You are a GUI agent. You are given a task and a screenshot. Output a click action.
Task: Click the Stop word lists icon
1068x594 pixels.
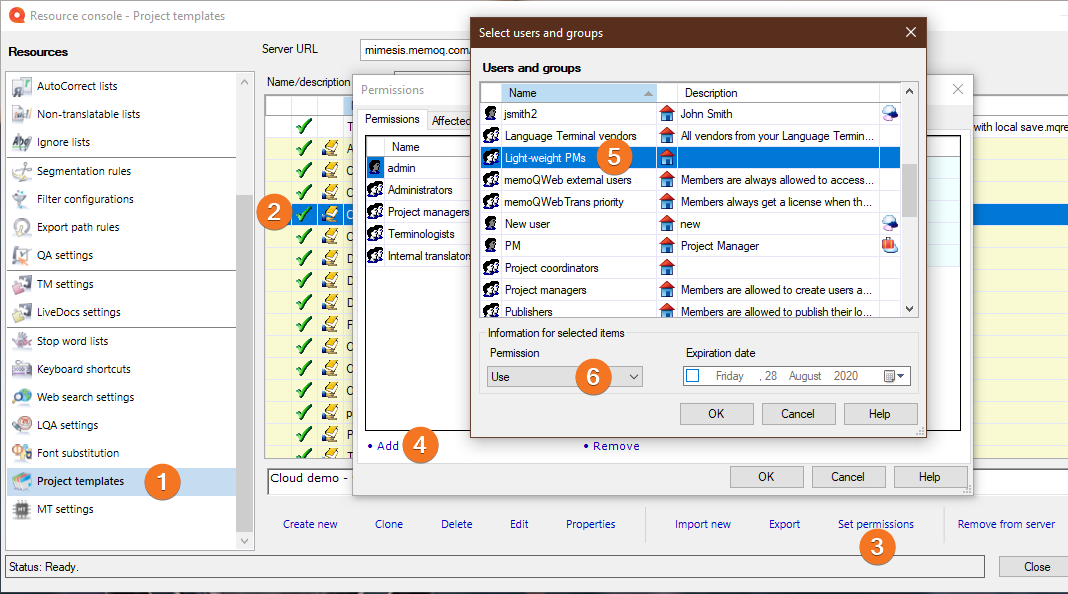[x=22, y=341]
